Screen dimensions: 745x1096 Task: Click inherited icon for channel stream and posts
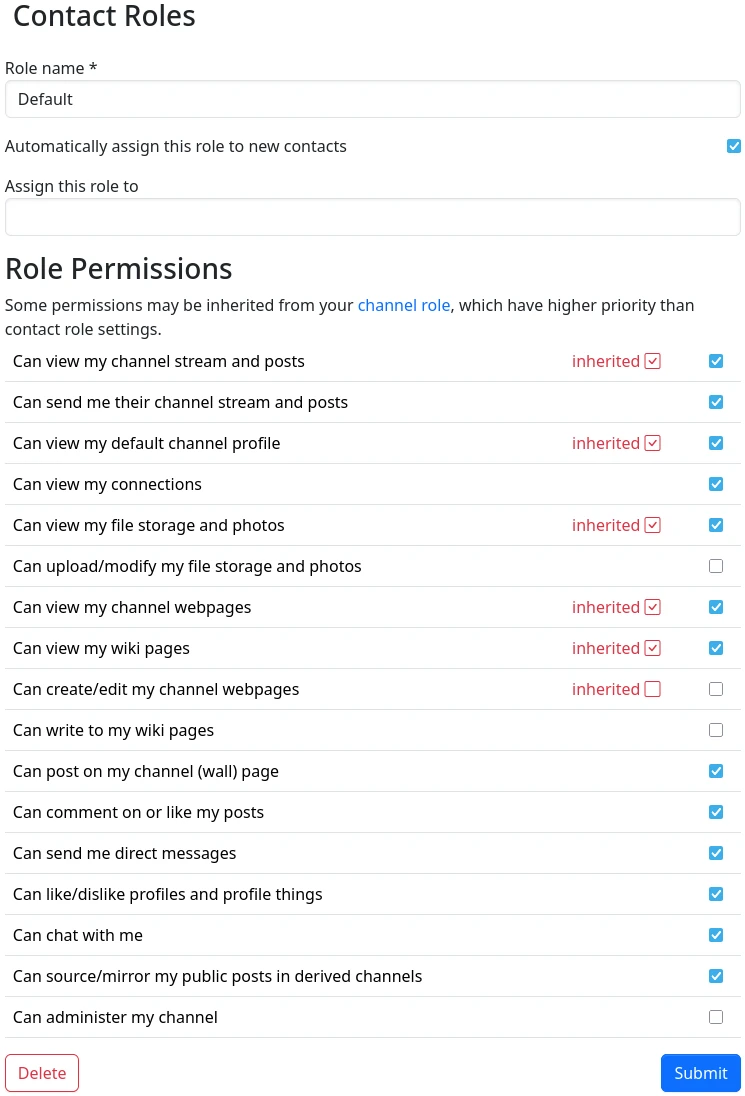tap(653, 361)
